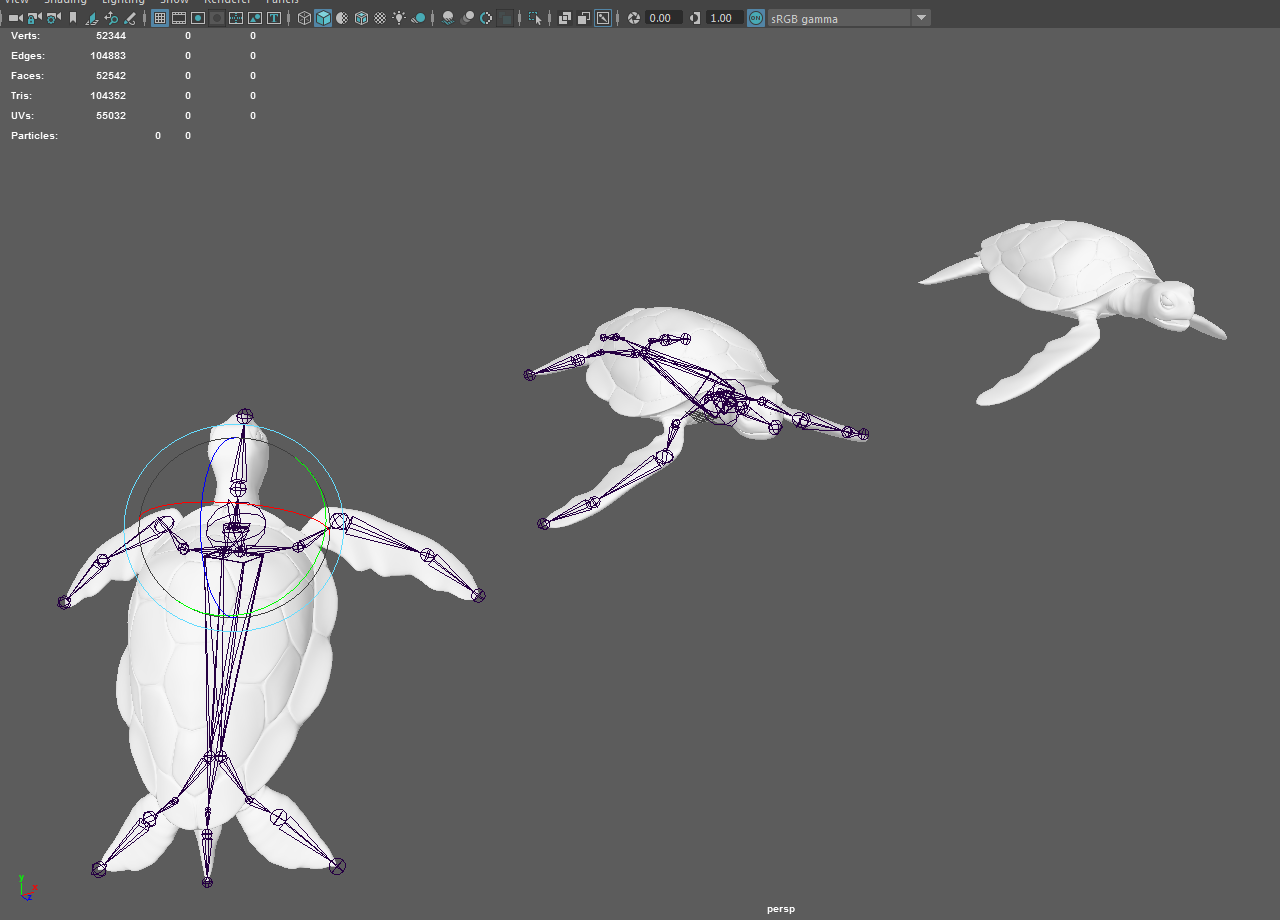Click the isolate select icon

536,17
